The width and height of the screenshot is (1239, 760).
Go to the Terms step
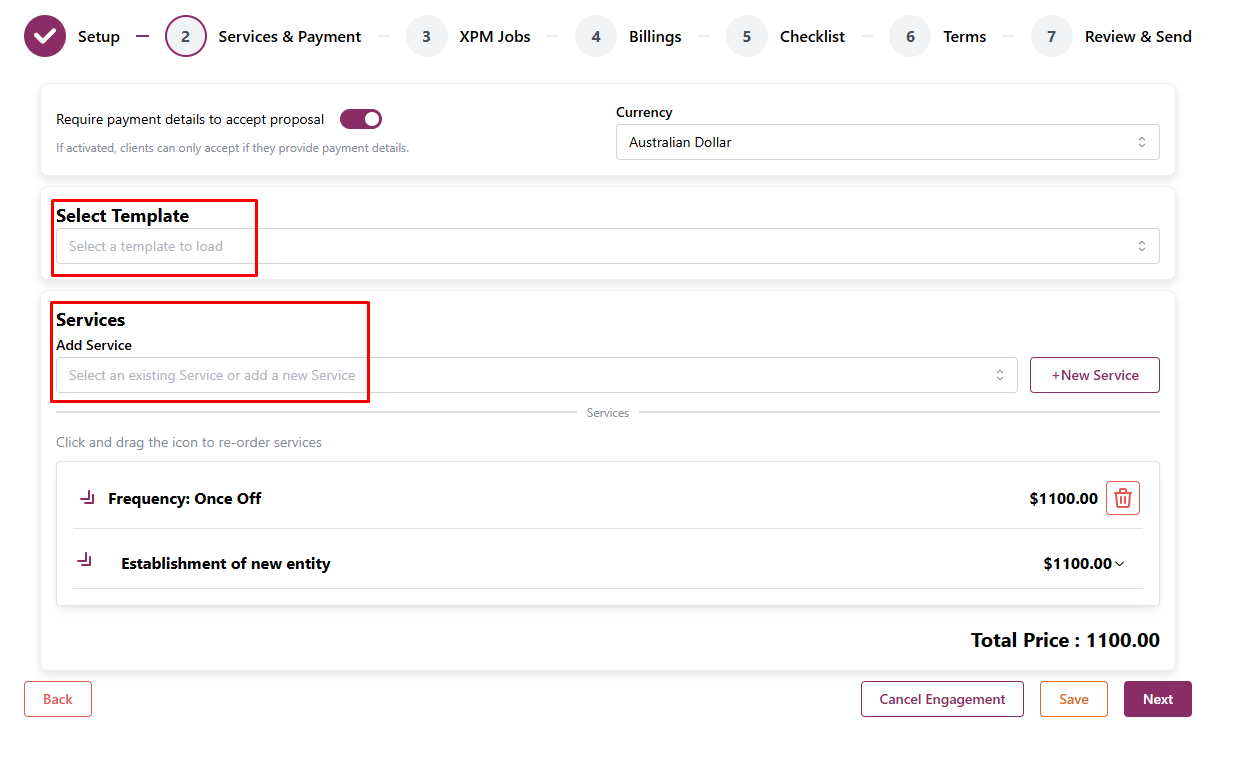tap(964, 36)
